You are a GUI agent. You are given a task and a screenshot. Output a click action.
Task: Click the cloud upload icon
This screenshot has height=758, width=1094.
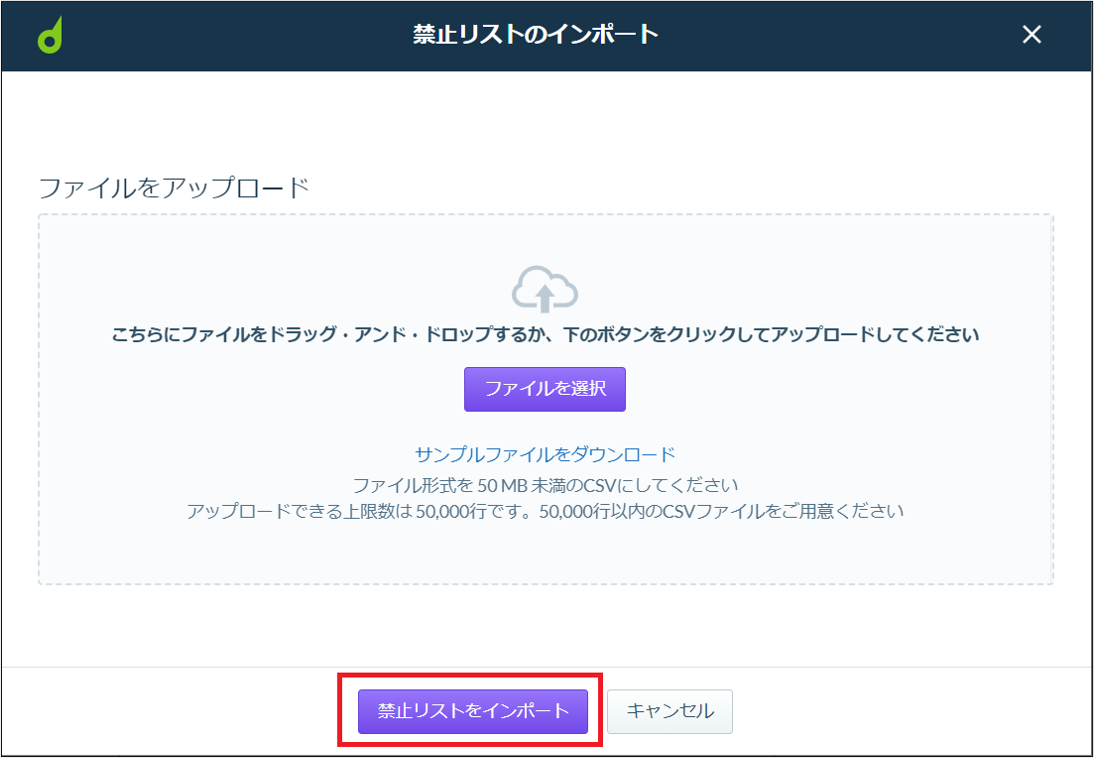[545, 288]
